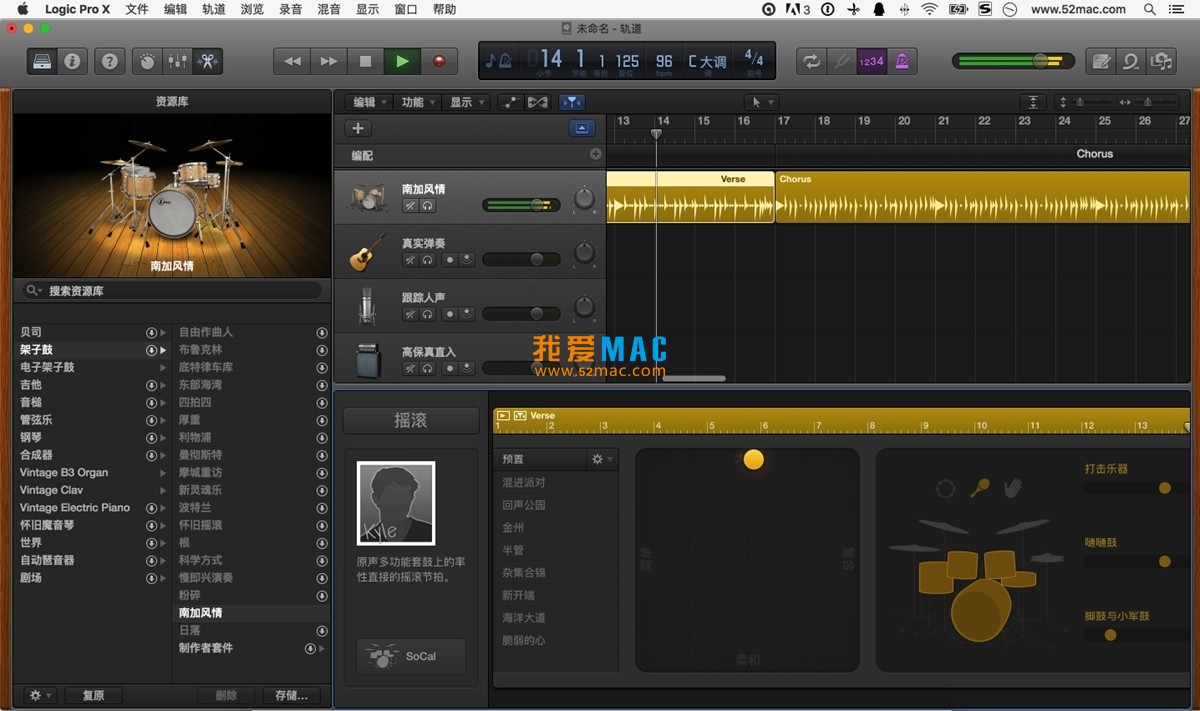Solo the 南加风情 track headphones

tap(427, 205)
